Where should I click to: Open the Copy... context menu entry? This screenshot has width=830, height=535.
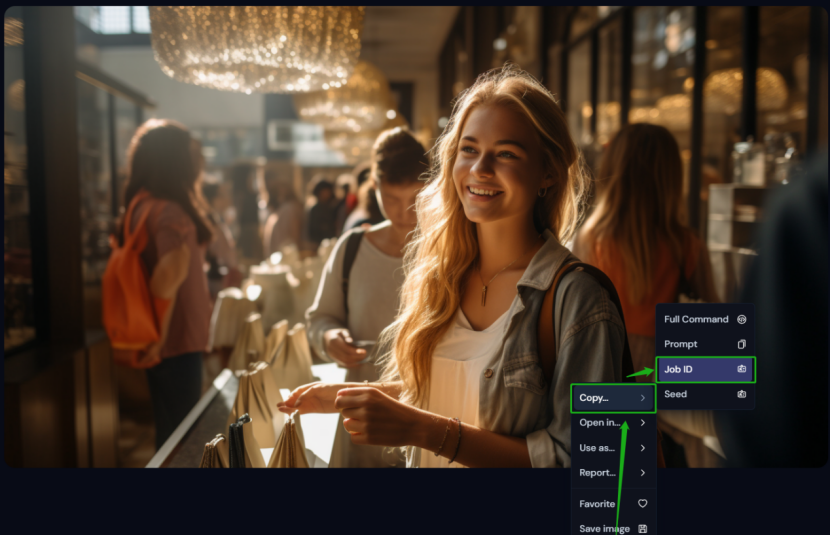point(613,398)
